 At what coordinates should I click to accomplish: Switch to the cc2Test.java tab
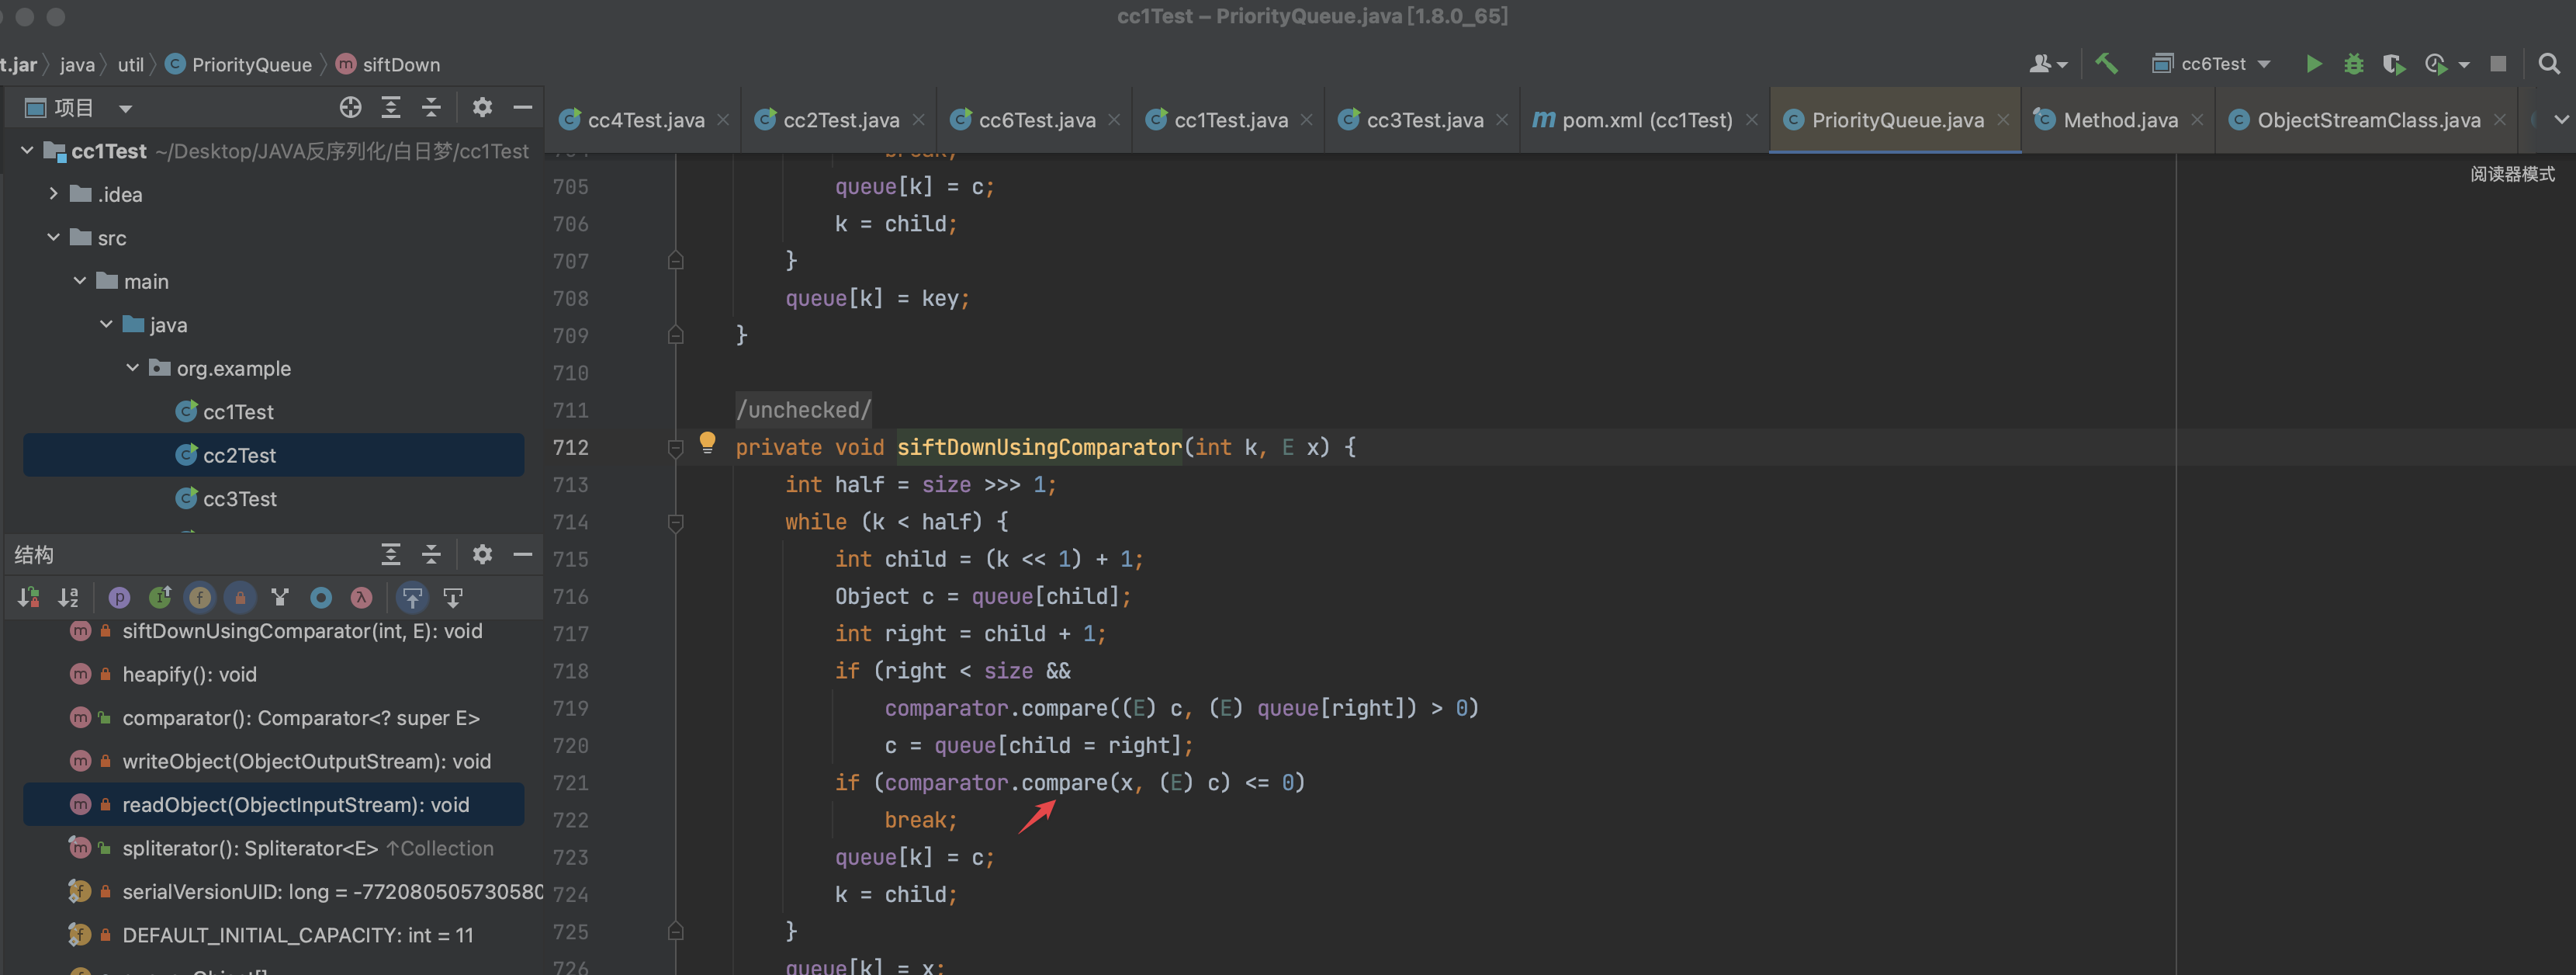[x=841, y=120]
